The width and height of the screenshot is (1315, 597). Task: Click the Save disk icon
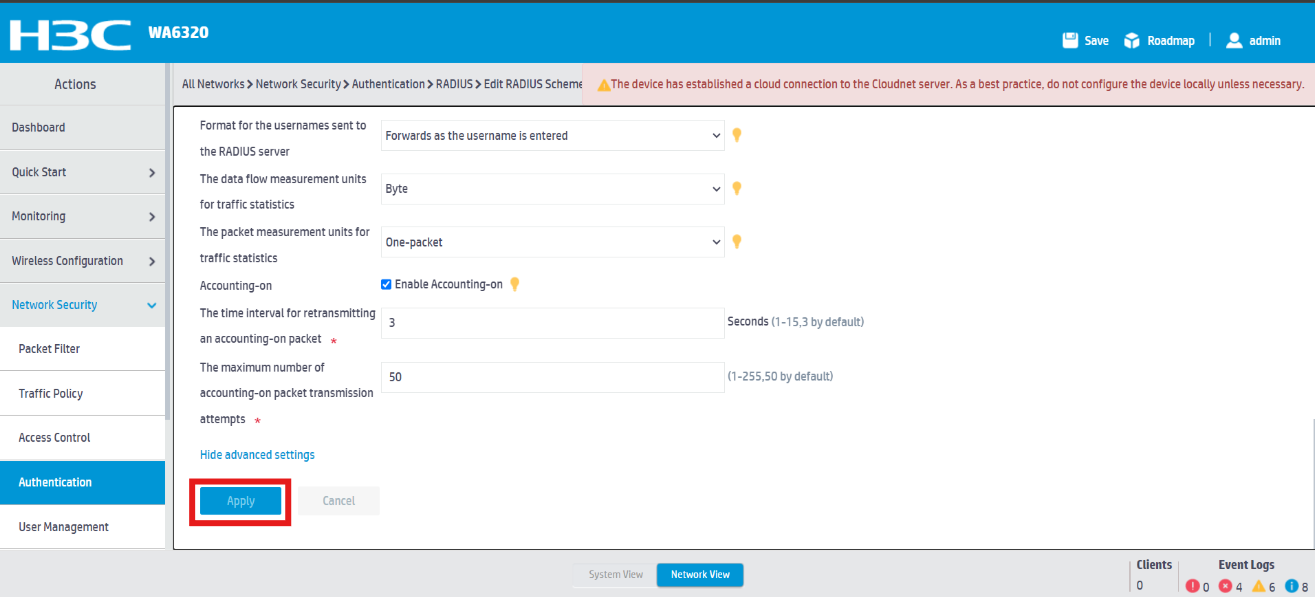coord(1069,41)
